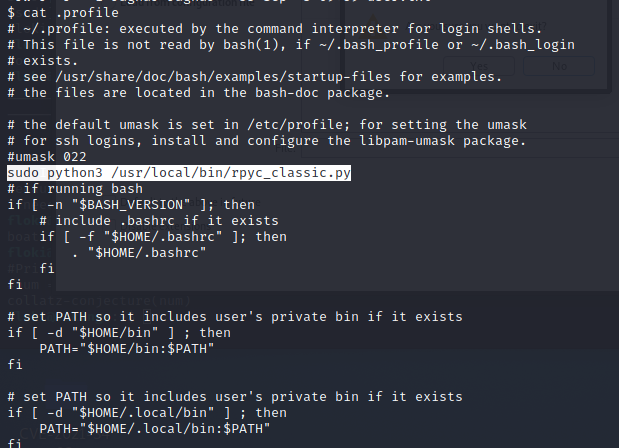Click the '# if running bash' comment
Image resolution: width=619 pixels, height=448 pixels.
[75, 189]
